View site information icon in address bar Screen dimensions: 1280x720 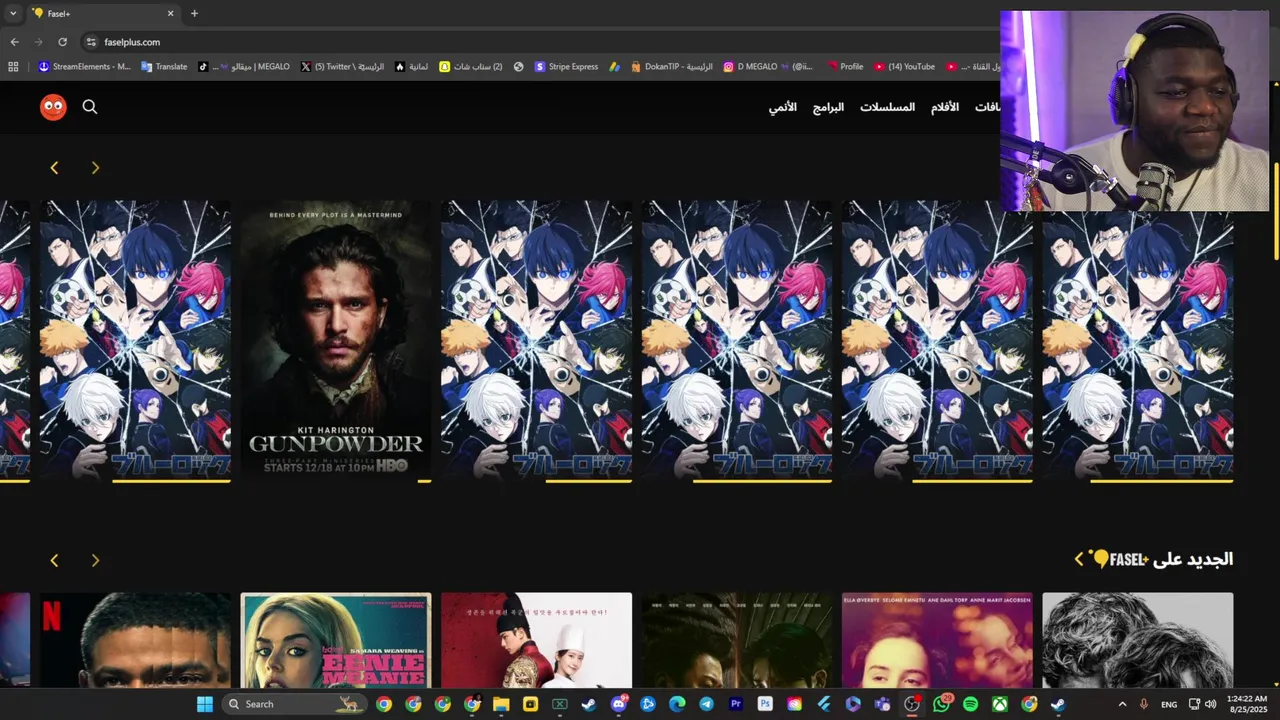(x=91, y=42)
